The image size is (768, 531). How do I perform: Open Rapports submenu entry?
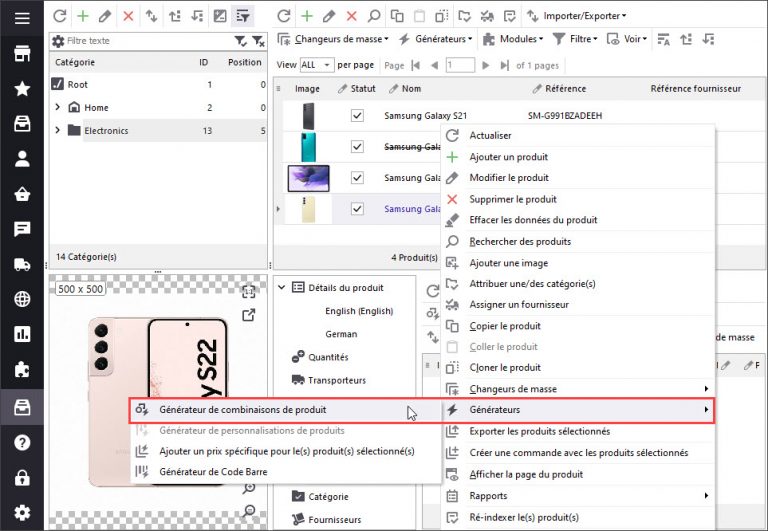(578, 496)
